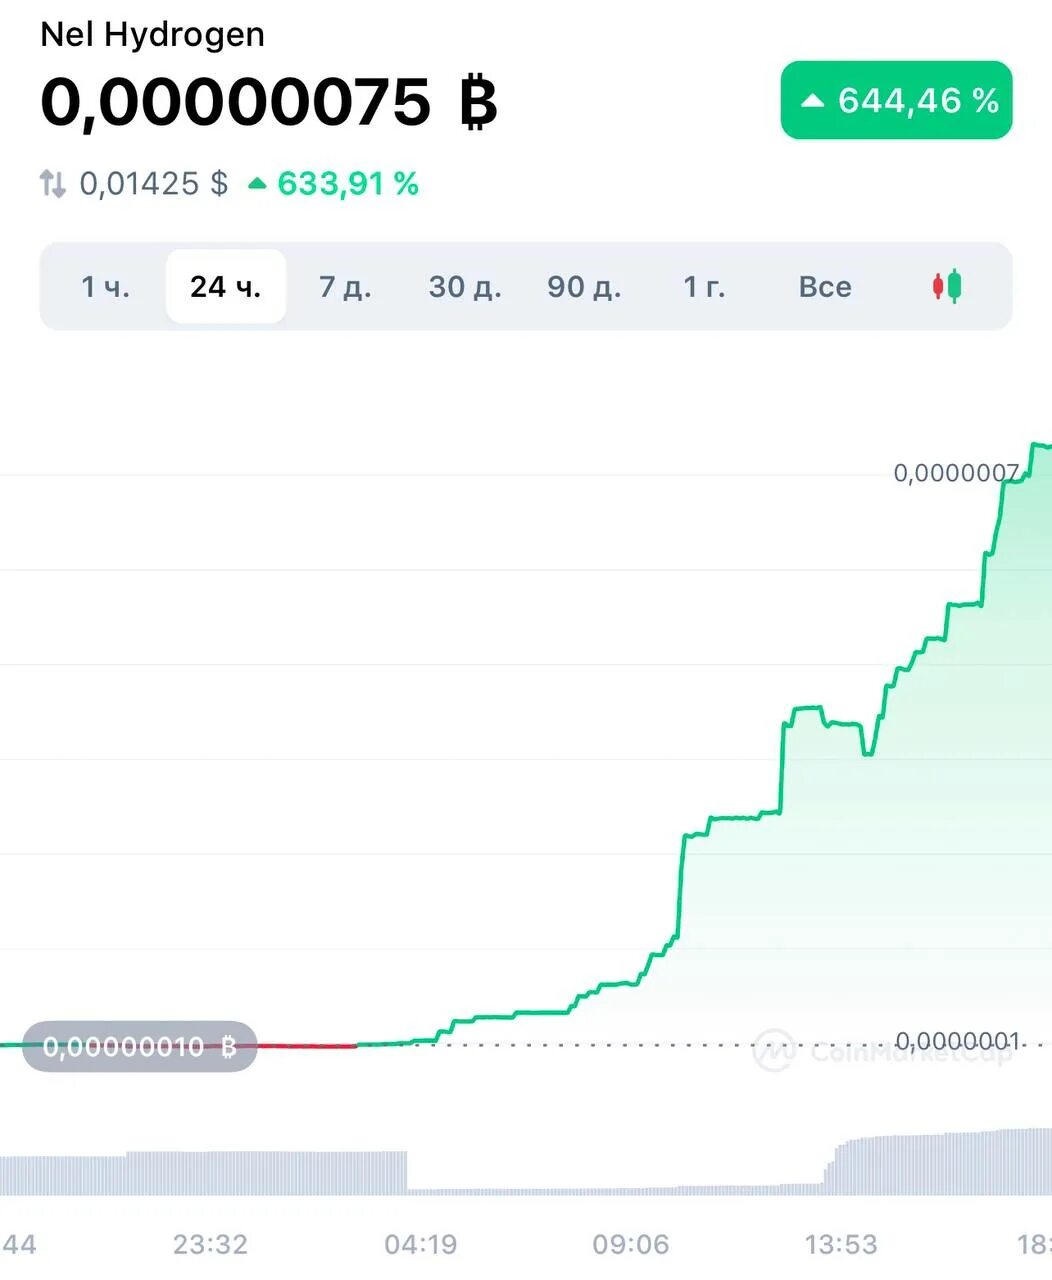This screenshot has height=1280, width=1052.
Task: Tap the 0,01425 $ price conversion
Action: [154, 184]
